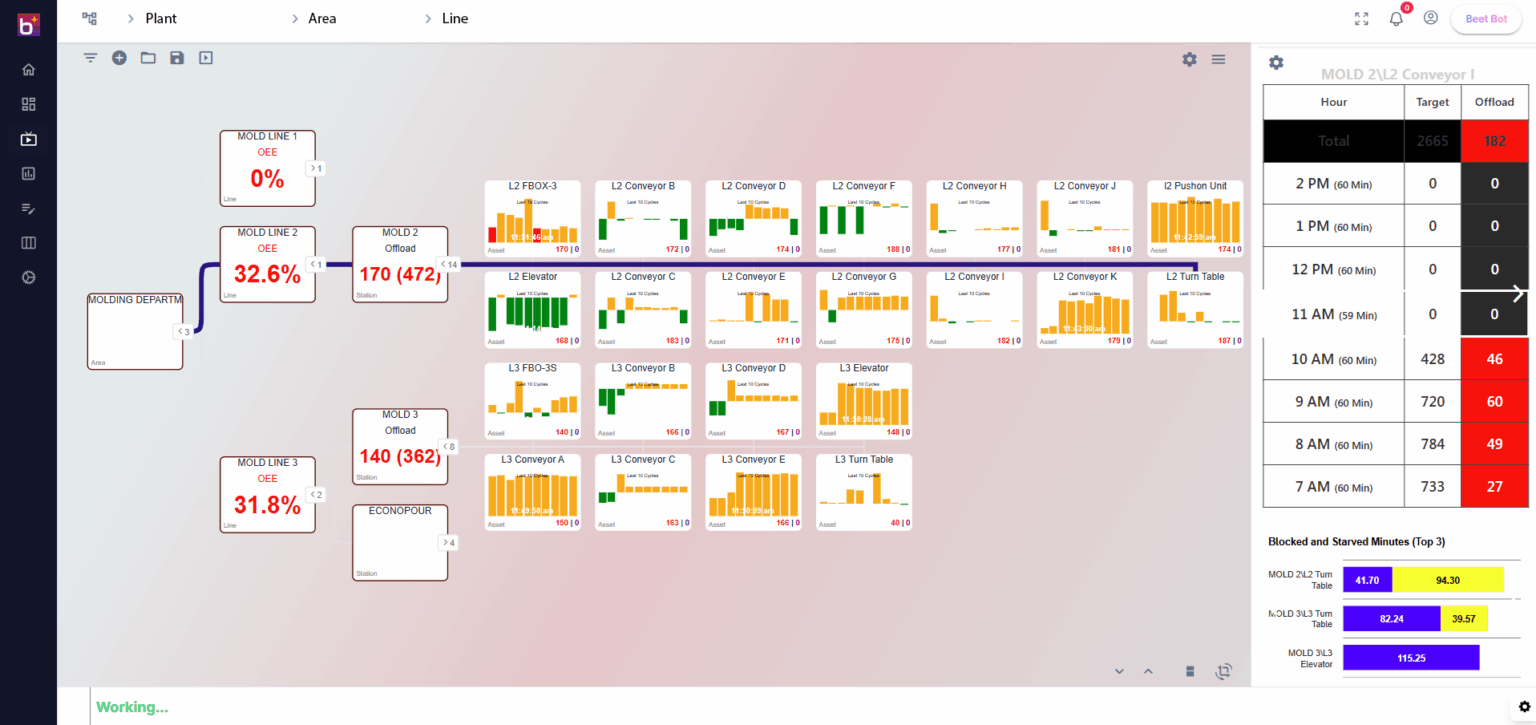This screenshot has height=725, width=1536.
Task: Open the notifications bell
Action: [1396, 19]
